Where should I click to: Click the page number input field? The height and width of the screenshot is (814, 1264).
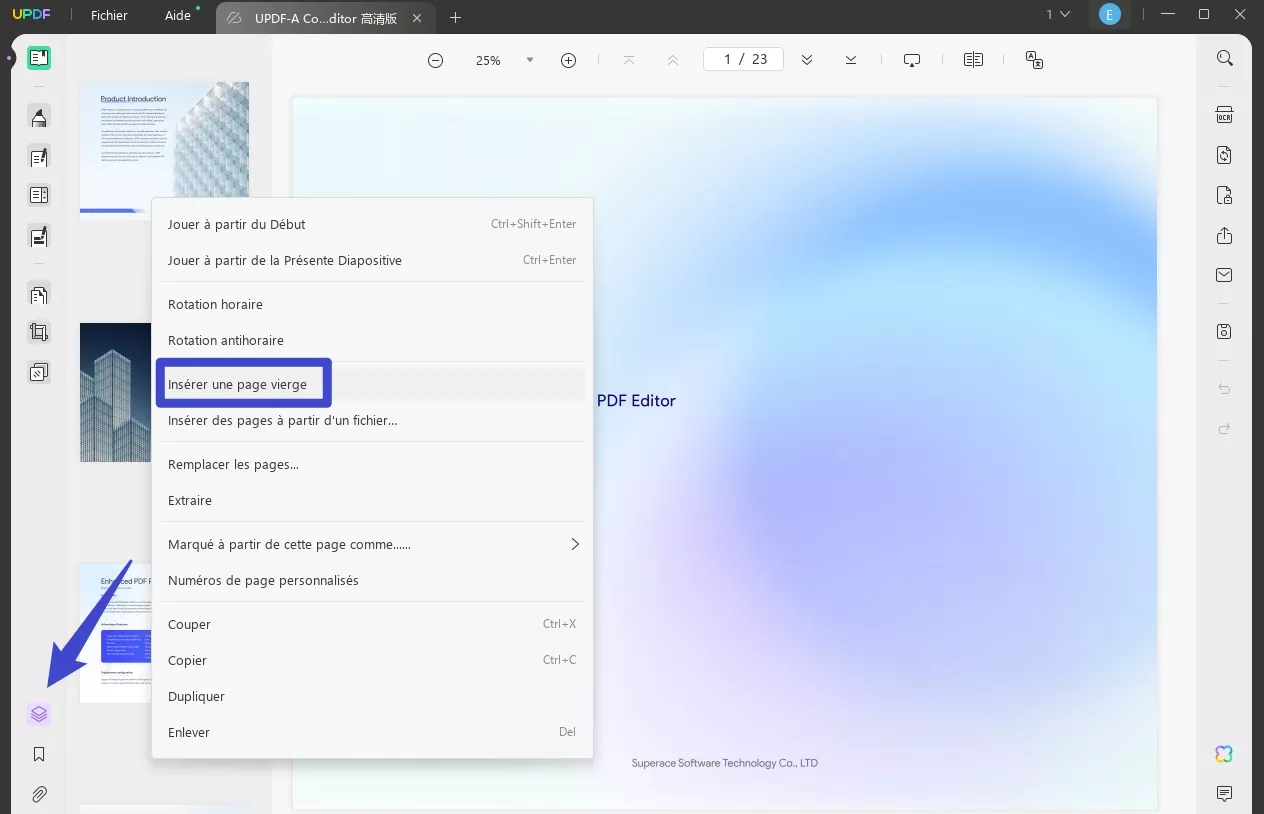point(743,59)
